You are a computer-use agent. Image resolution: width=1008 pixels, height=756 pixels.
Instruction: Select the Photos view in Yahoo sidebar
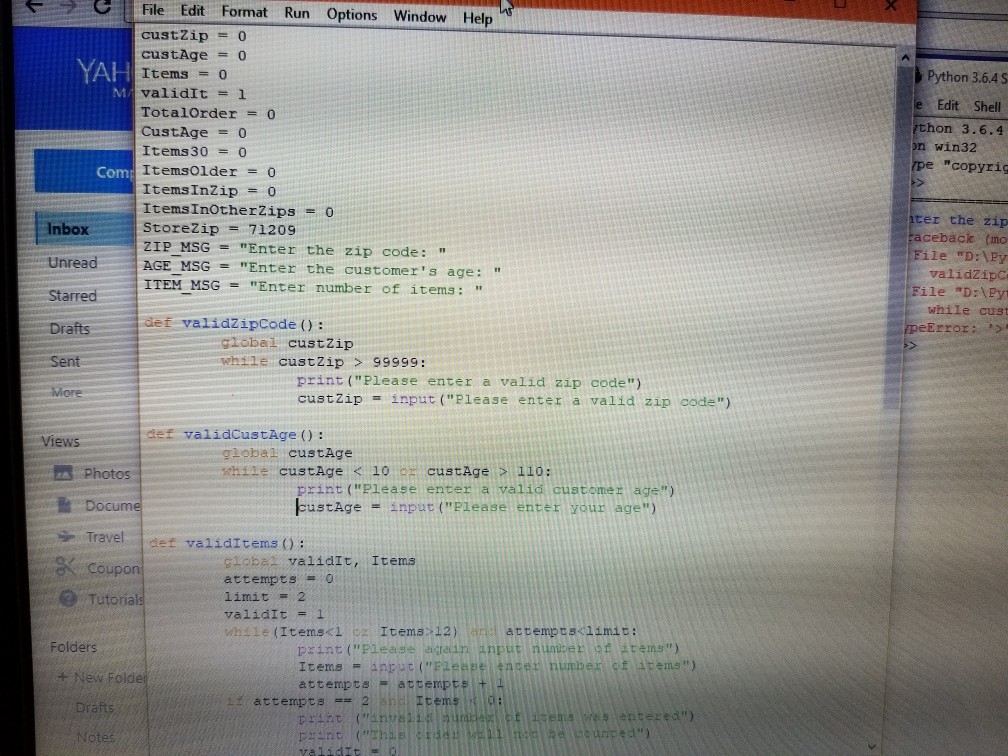click(106, 473)
